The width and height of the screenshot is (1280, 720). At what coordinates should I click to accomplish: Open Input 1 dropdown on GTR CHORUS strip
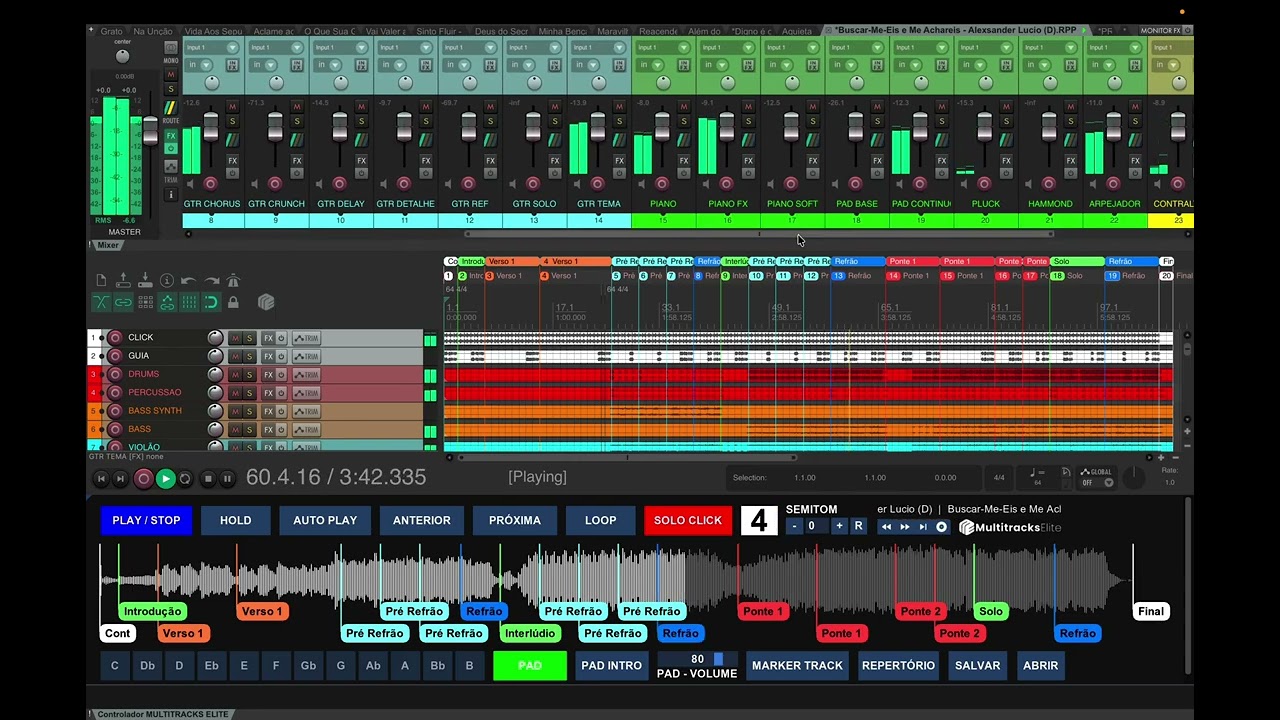click(212, 47)
